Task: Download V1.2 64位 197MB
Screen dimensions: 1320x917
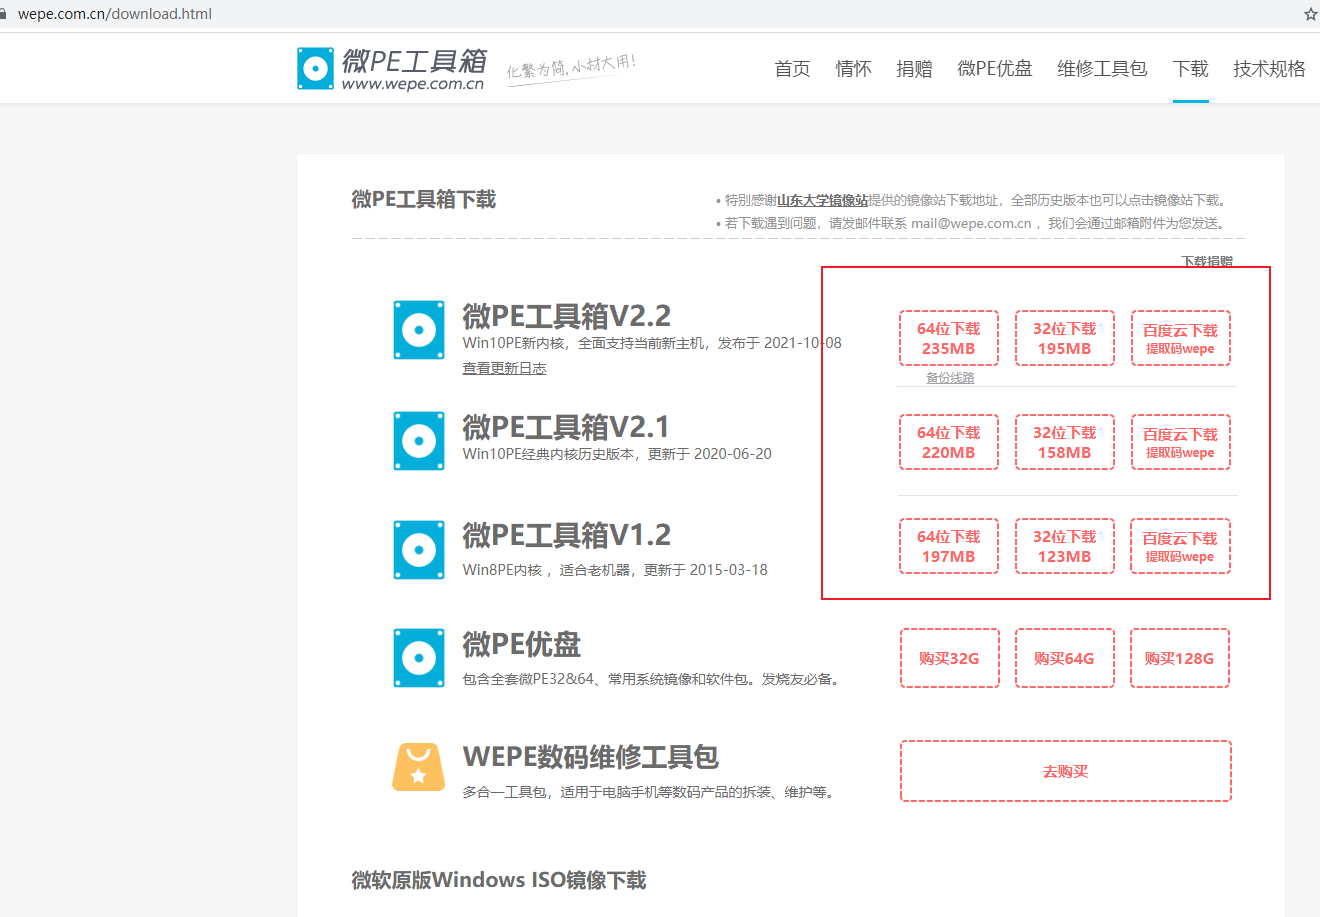Action: pos(949,546)
